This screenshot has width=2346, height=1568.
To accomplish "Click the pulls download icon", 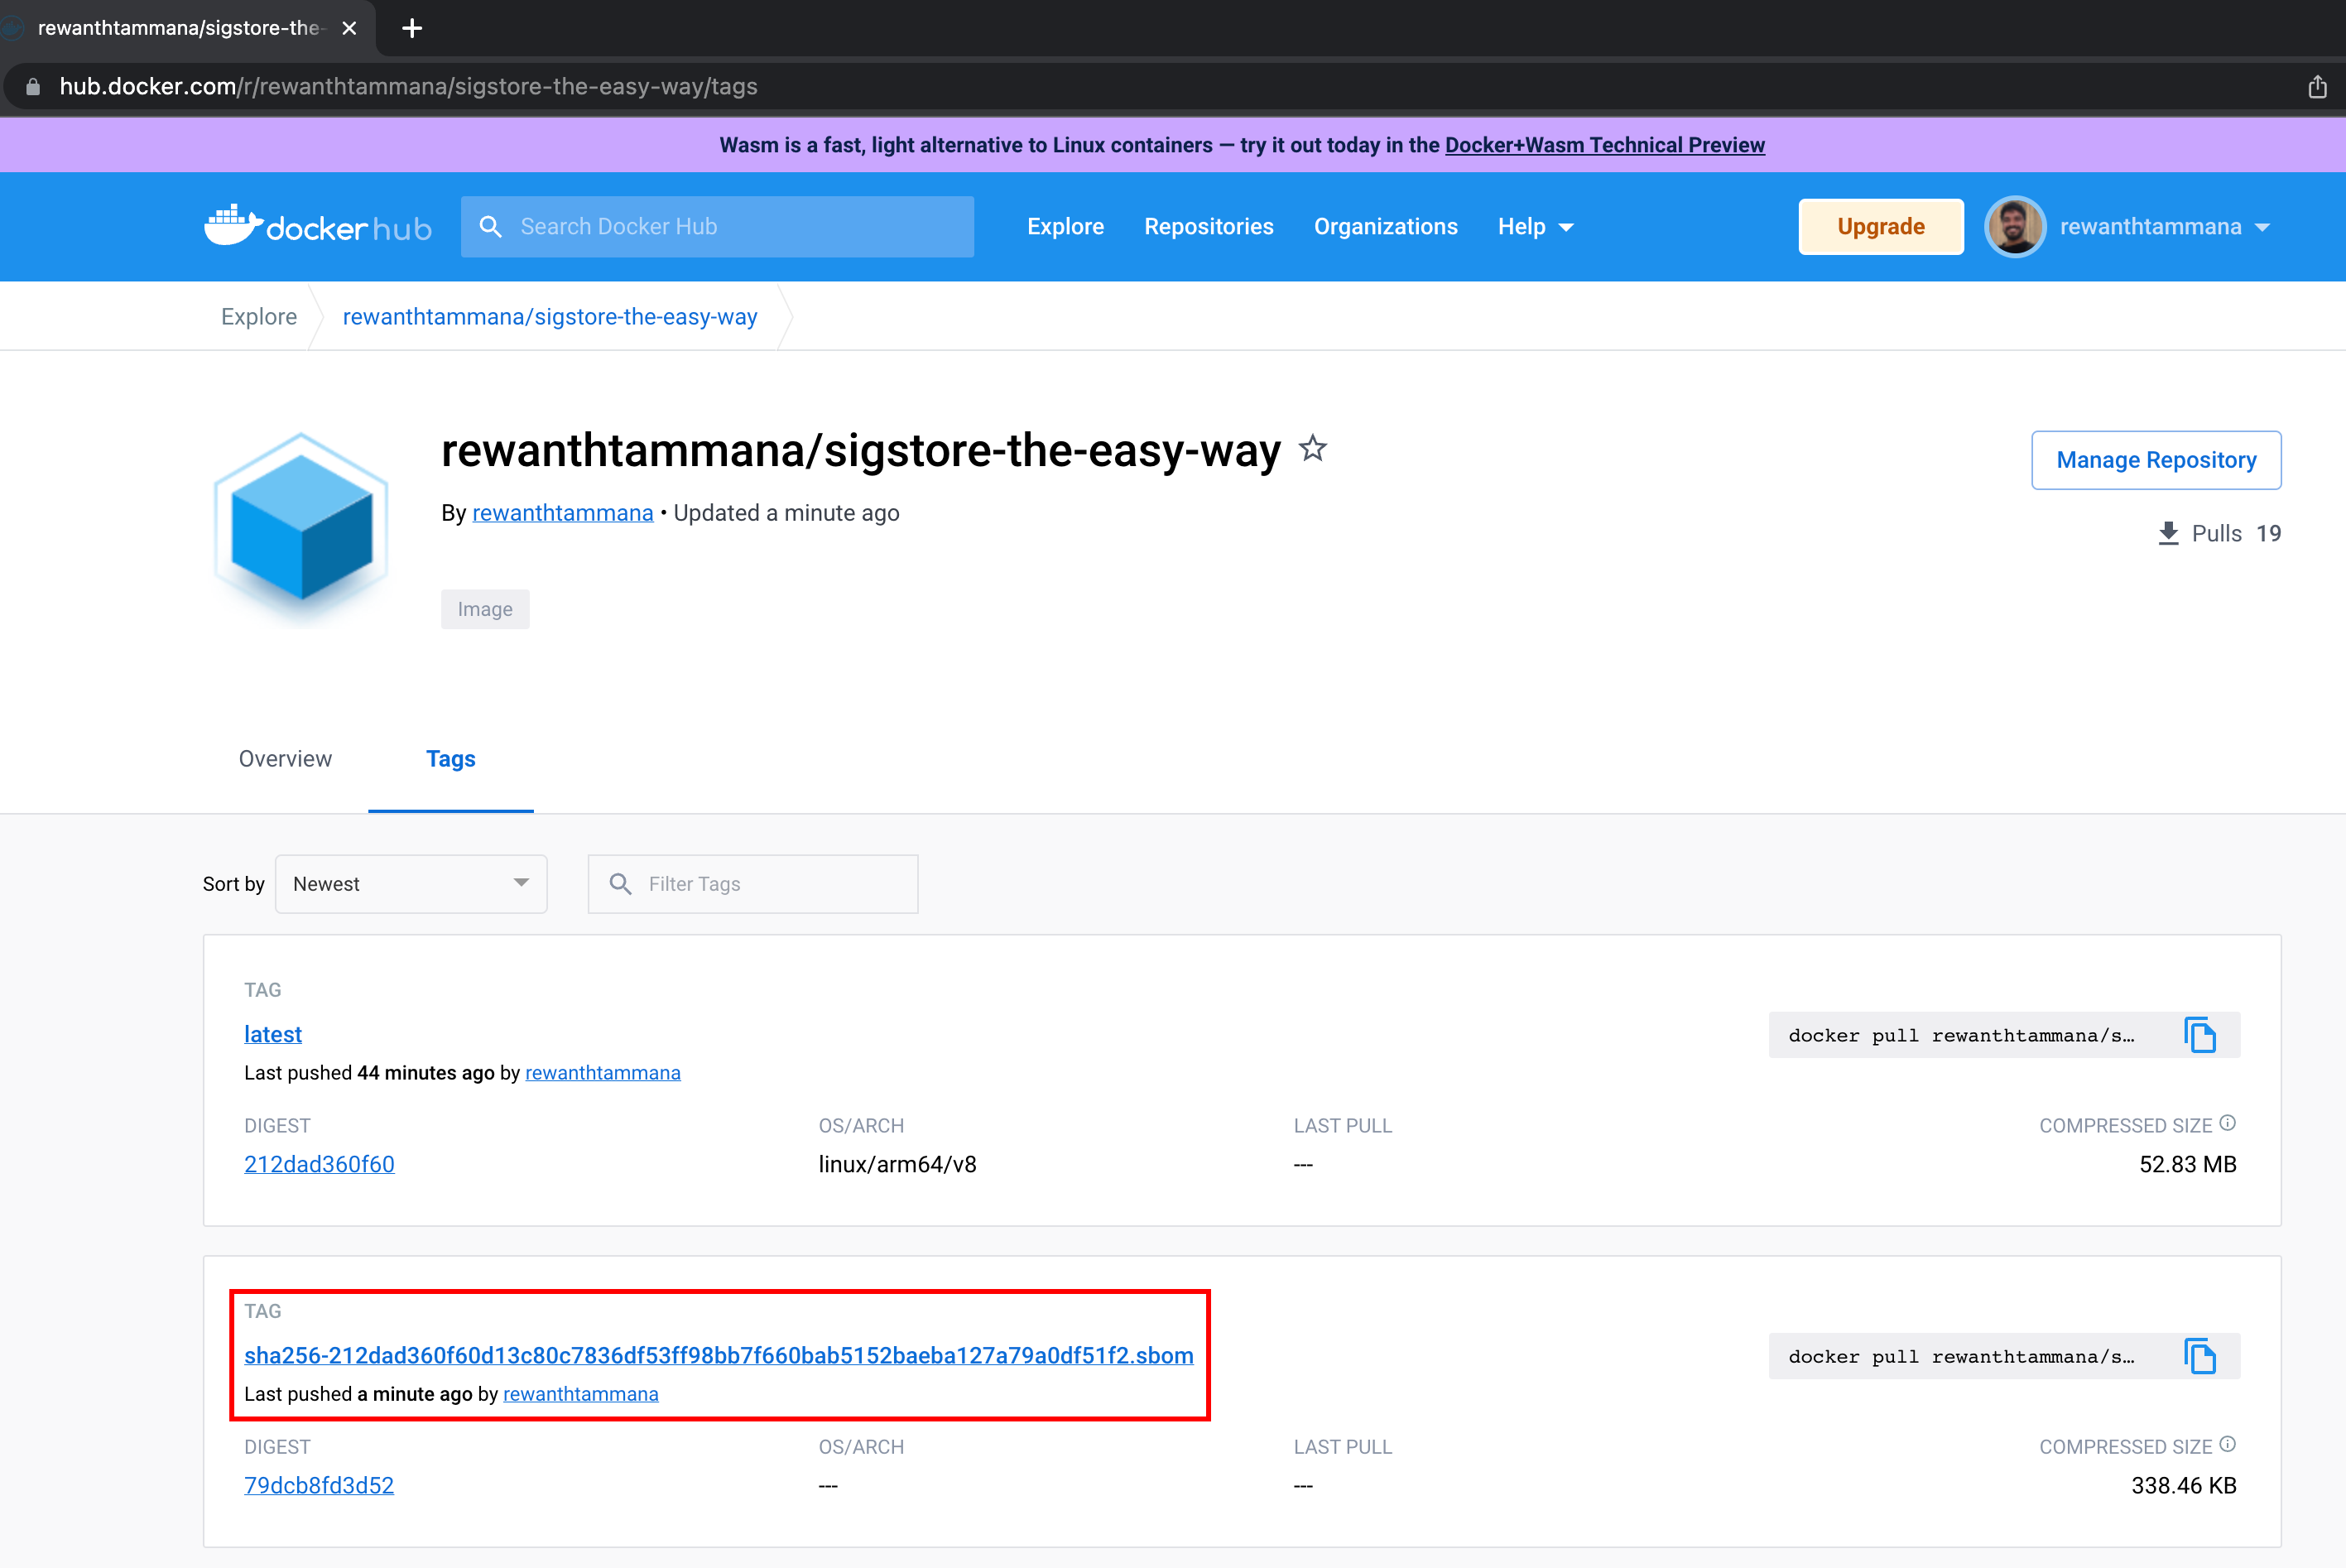I will (x=2167, y=533).
